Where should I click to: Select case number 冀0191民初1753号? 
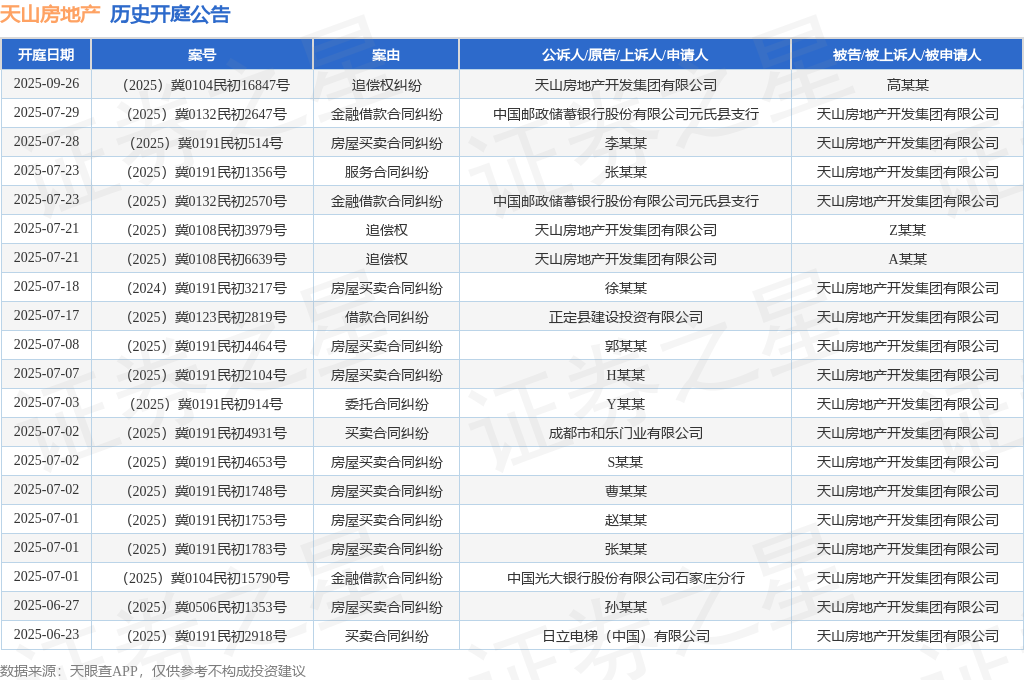206,520
